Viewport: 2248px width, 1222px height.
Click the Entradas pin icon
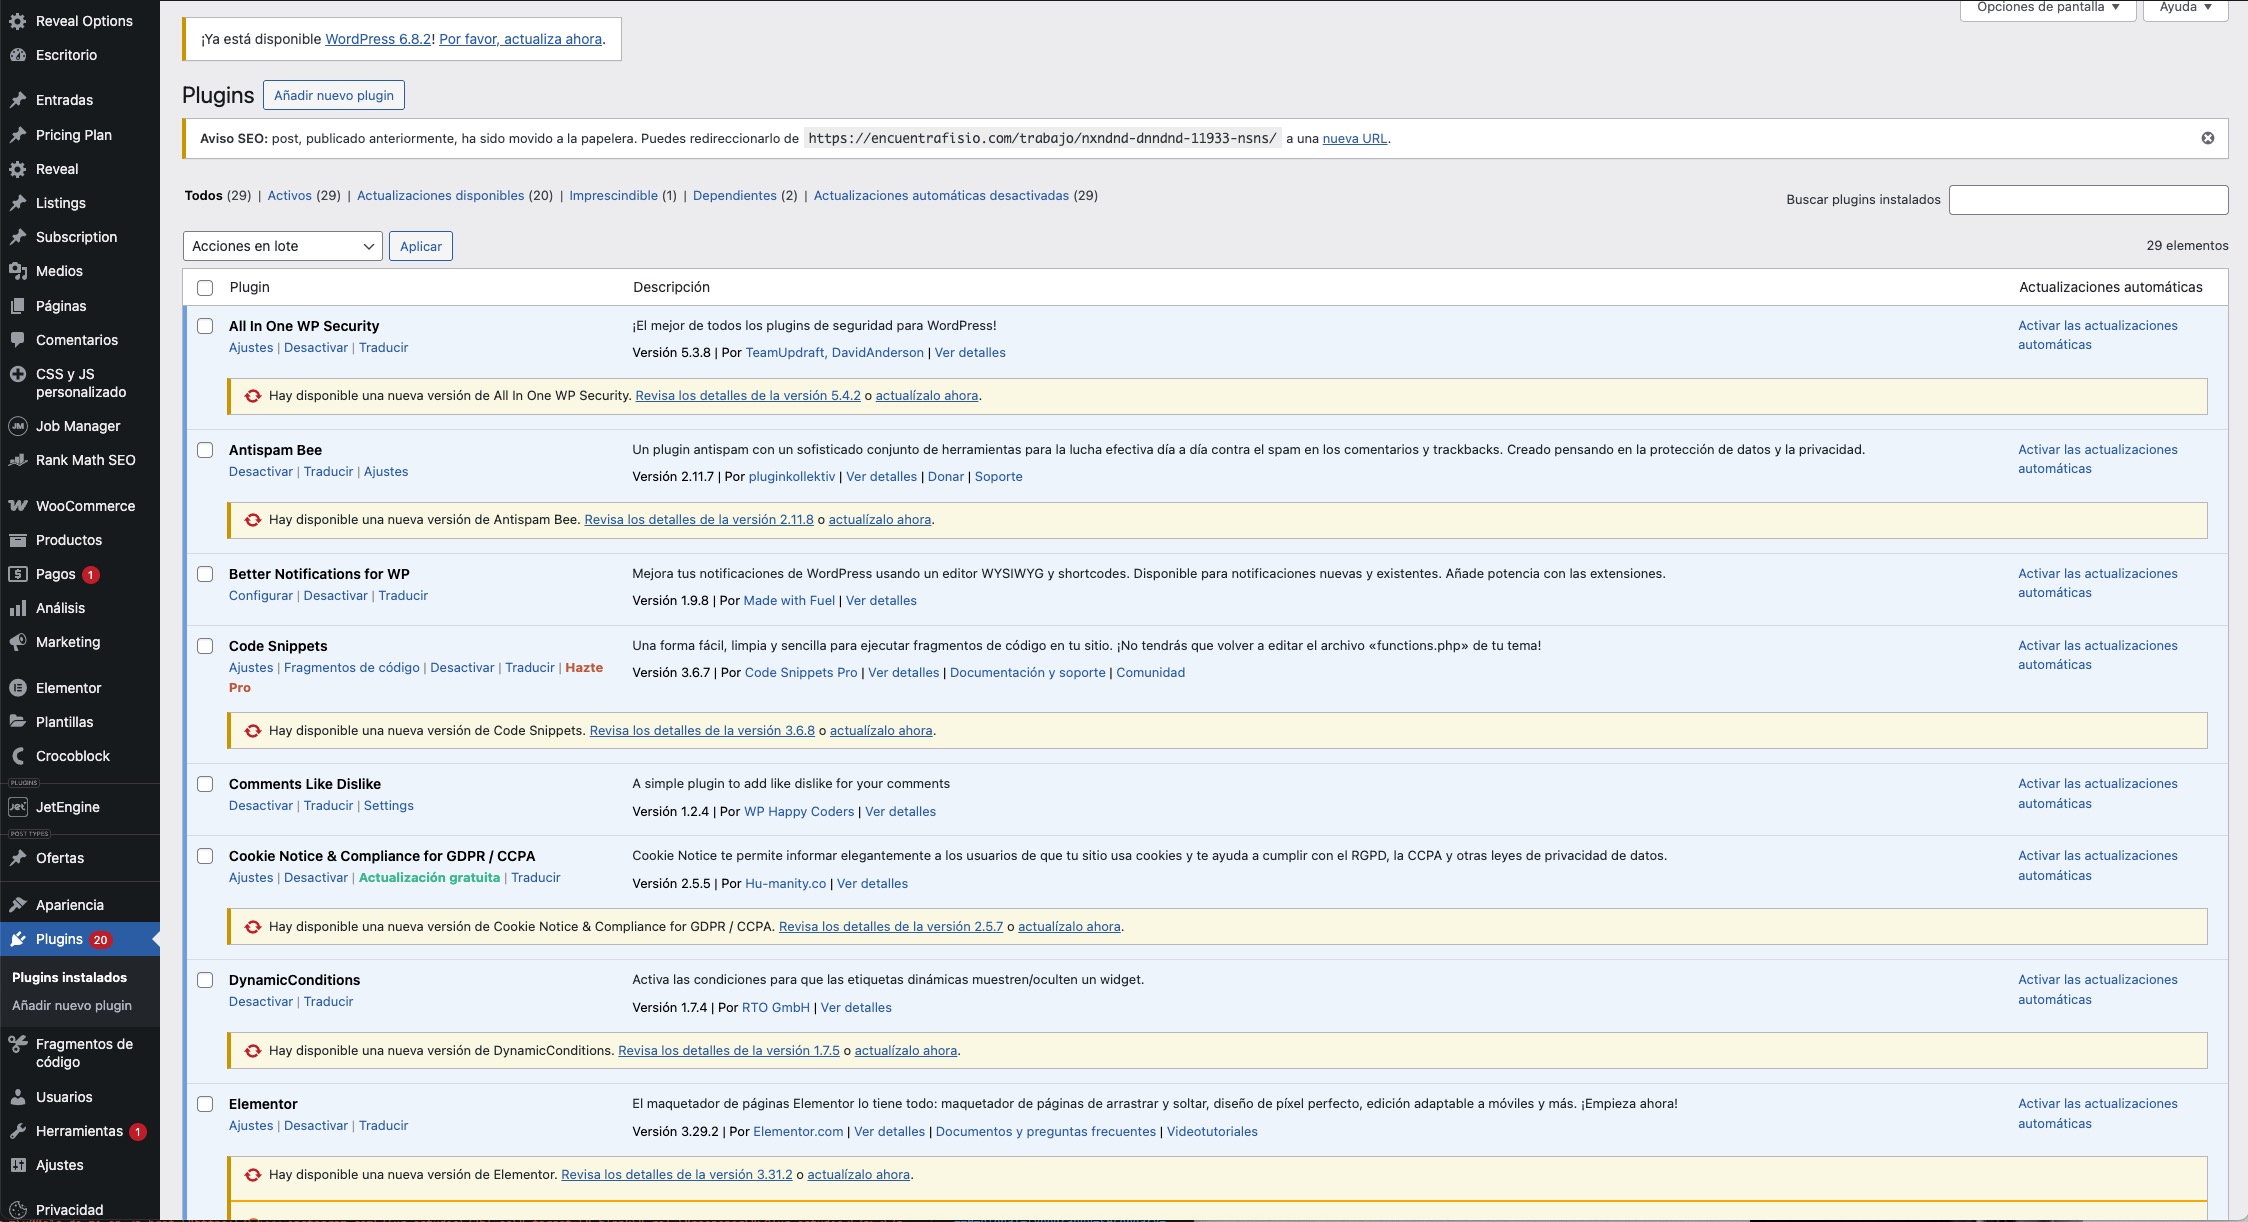pos(17,100)
